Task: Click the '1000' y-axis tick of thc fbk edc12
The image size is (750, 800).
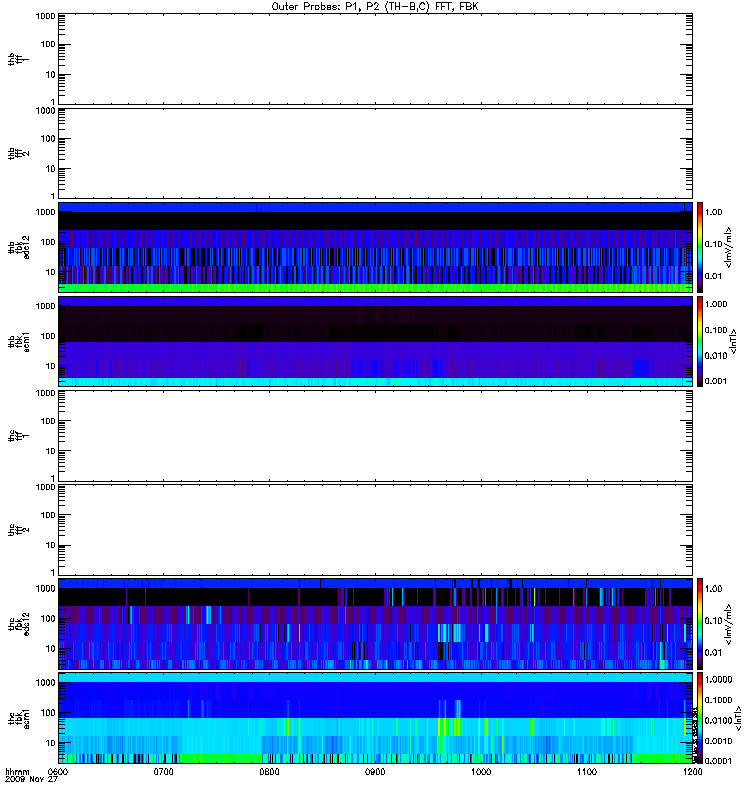Action: (46, 588)
